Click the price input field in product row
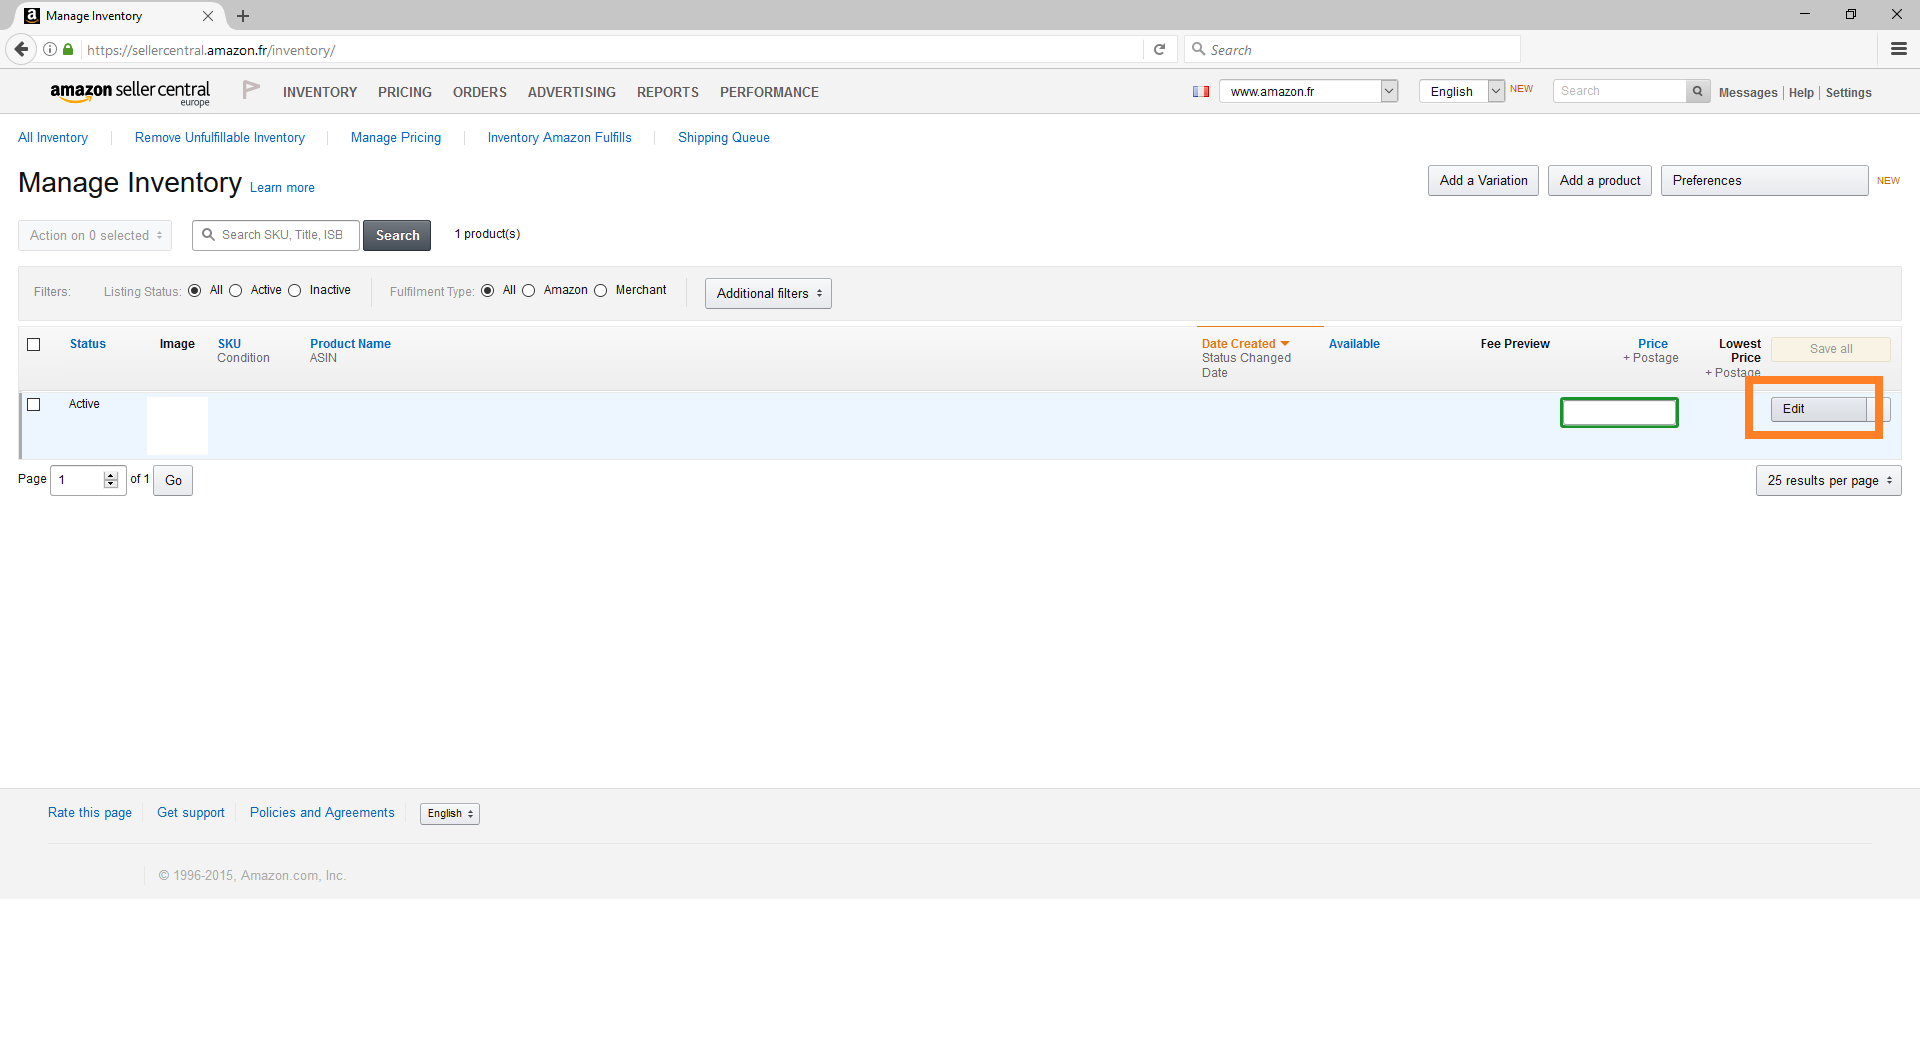The height and width of the screenshot is (1040, 1920). click(1619, 412)
